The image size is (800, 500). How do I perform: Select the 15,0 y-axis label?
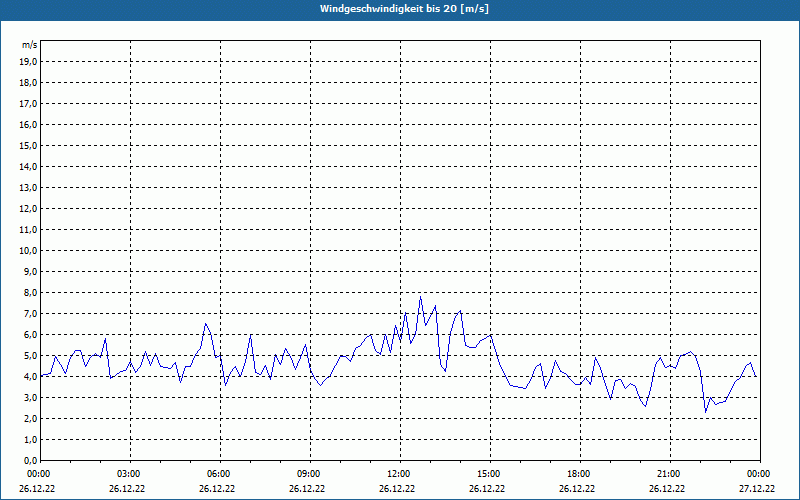click(29, 145)
